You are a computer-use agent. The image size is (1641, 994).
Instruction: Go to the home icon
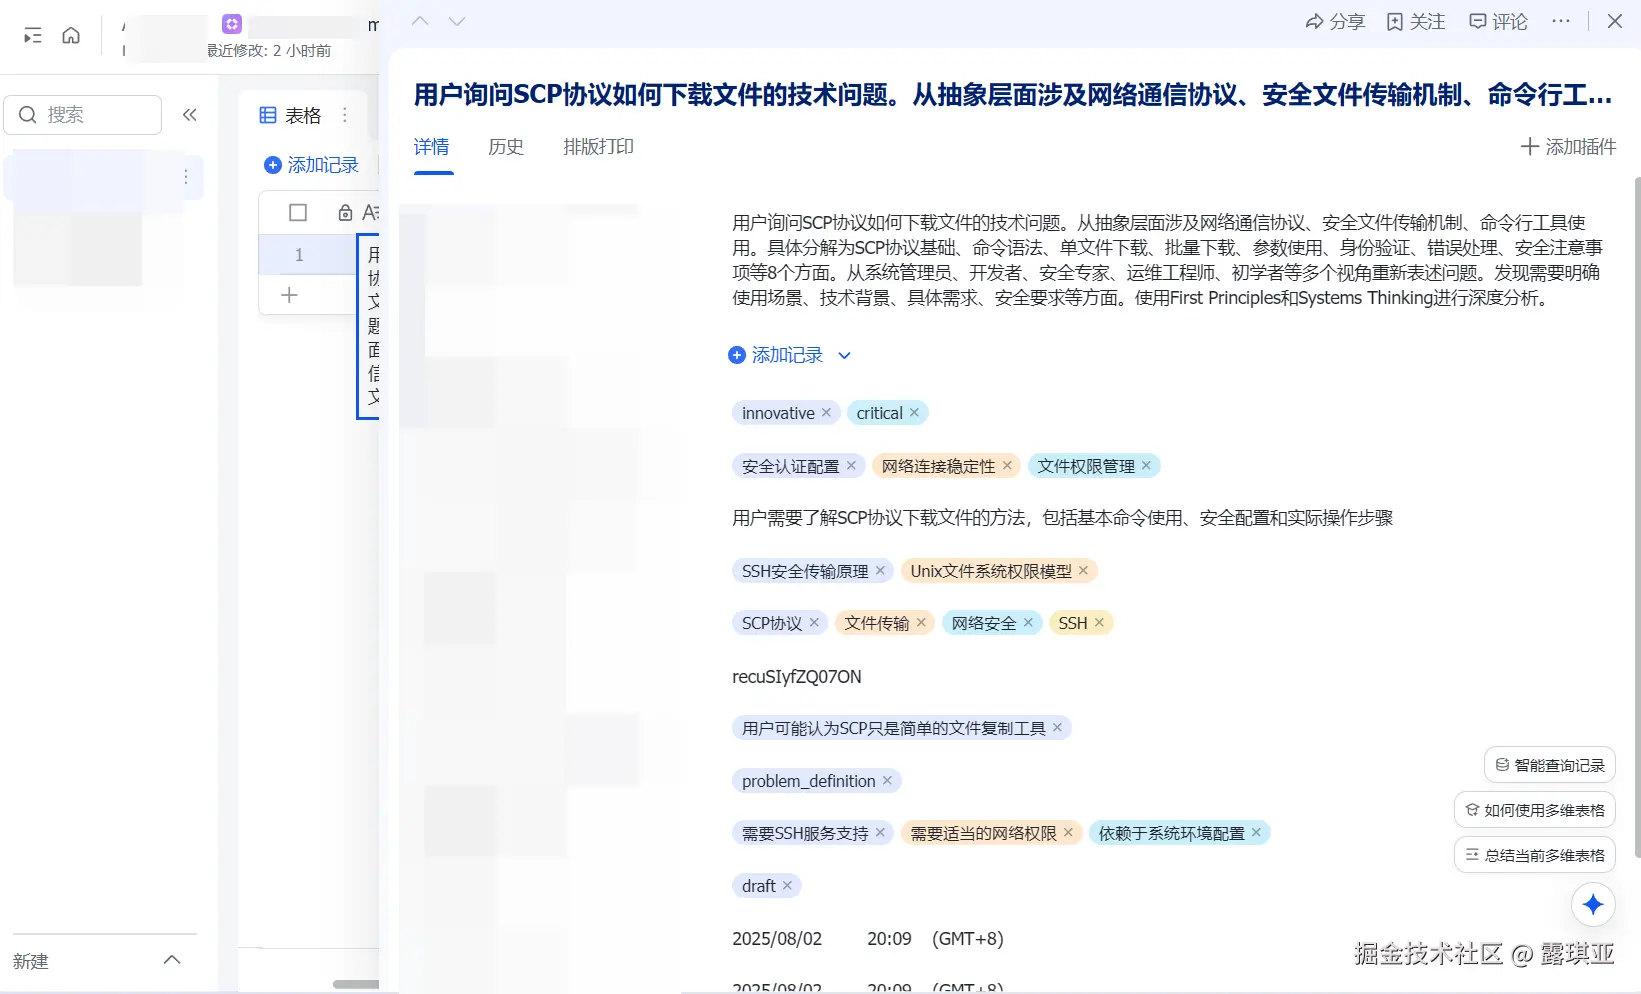pyautogui.click(x=71, y=36)
